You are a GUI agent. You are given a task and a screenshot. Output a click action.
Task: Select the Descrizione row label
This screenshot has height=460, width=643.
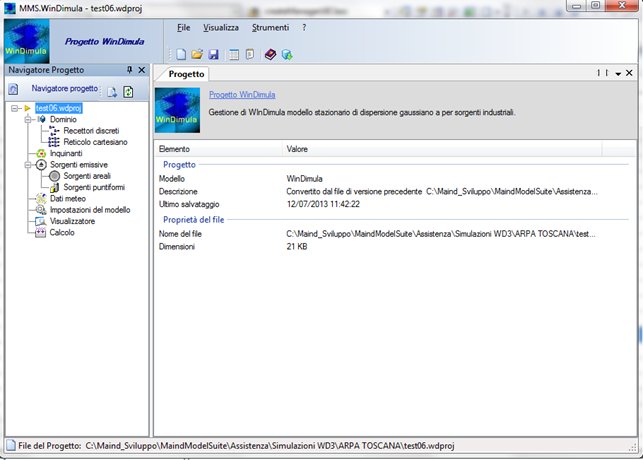tap(178, 191)
